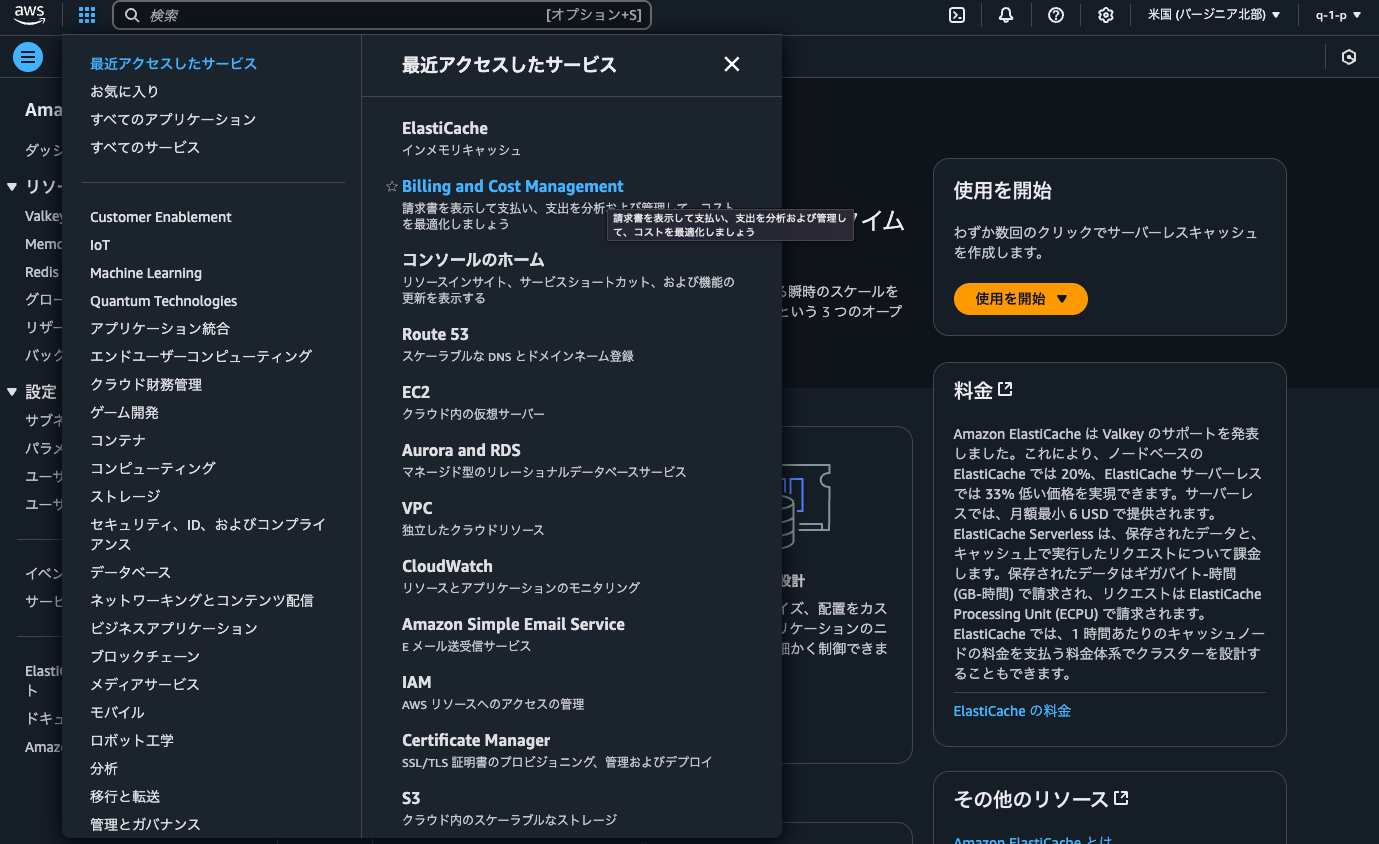Open 管理とガバナンス category

coord(145,825)
